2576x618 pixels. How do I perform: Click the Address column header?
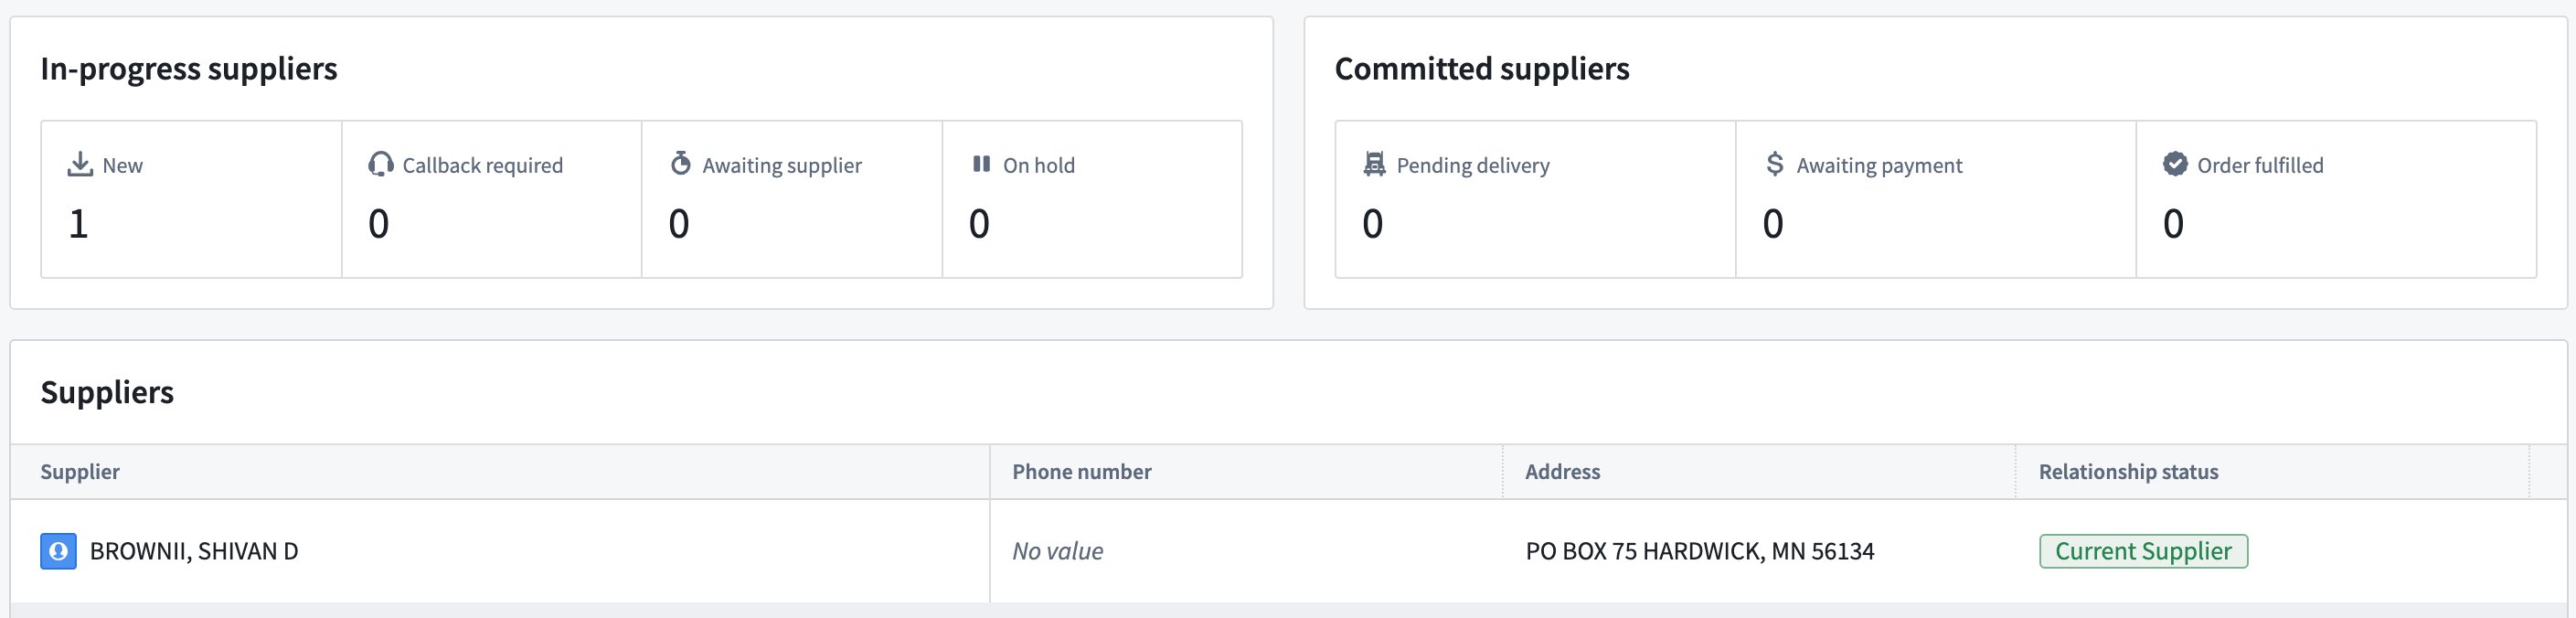(x=1562, y=472)
